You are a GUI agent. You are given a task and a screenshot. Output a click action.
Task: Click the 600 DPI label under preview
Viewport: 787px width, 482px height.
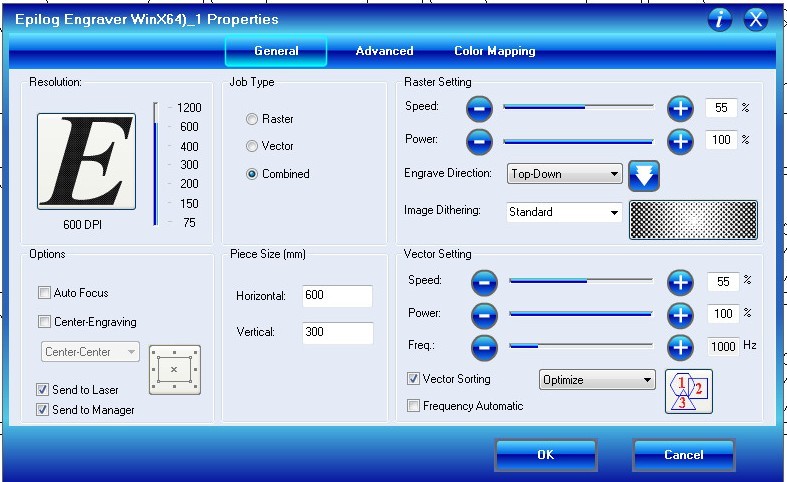(x=82, y=225)
